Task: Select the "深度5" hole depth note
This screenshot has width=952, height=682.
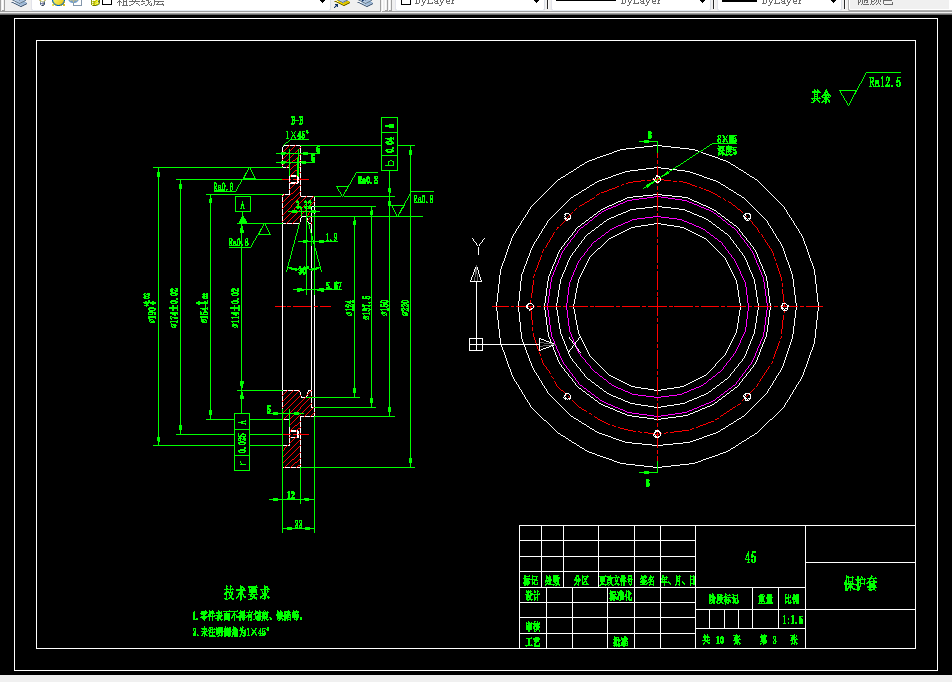Action: [x=727, y=151]
